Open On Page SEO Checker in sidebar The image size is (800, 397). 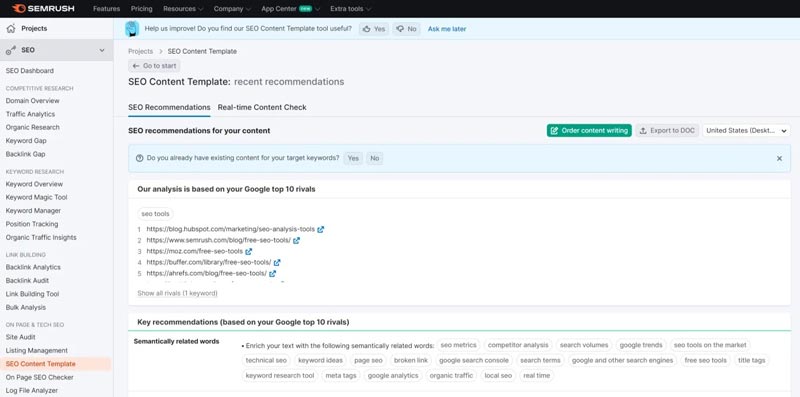tap(40, 378)
